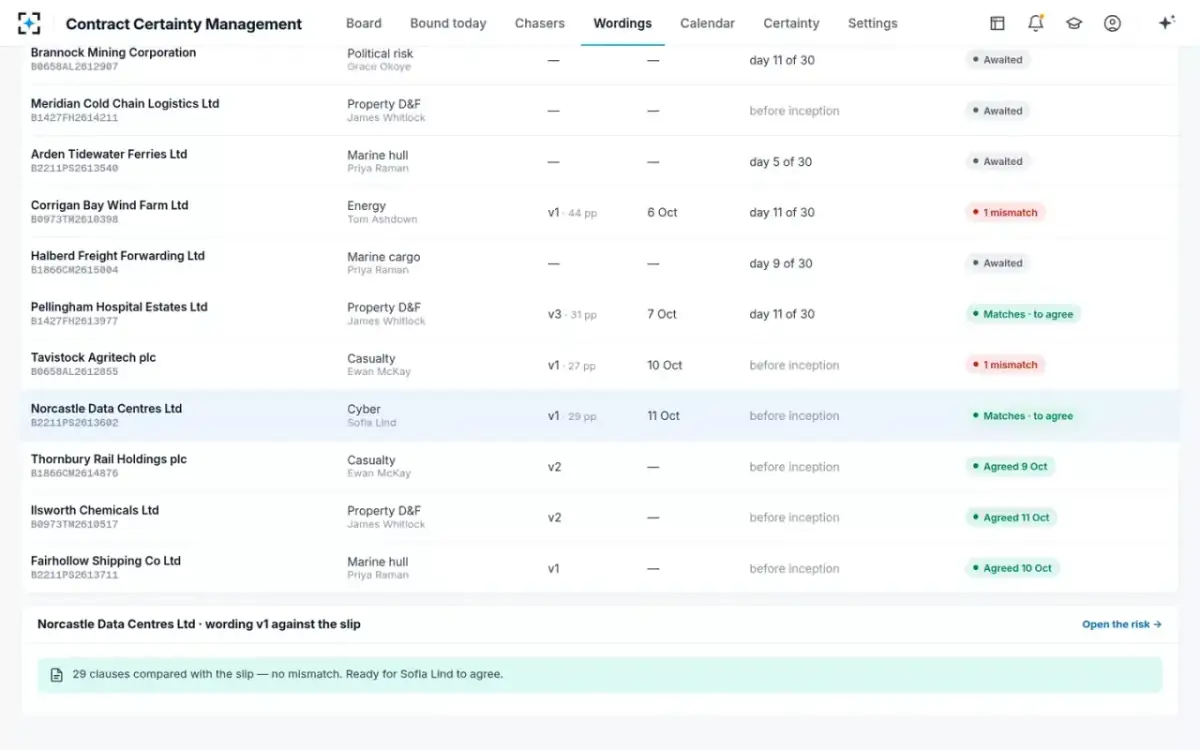This screenshot has width=1200, height=750.
Task: Click Casualty class for Tavistock Agritech
Action: [371, 358]
